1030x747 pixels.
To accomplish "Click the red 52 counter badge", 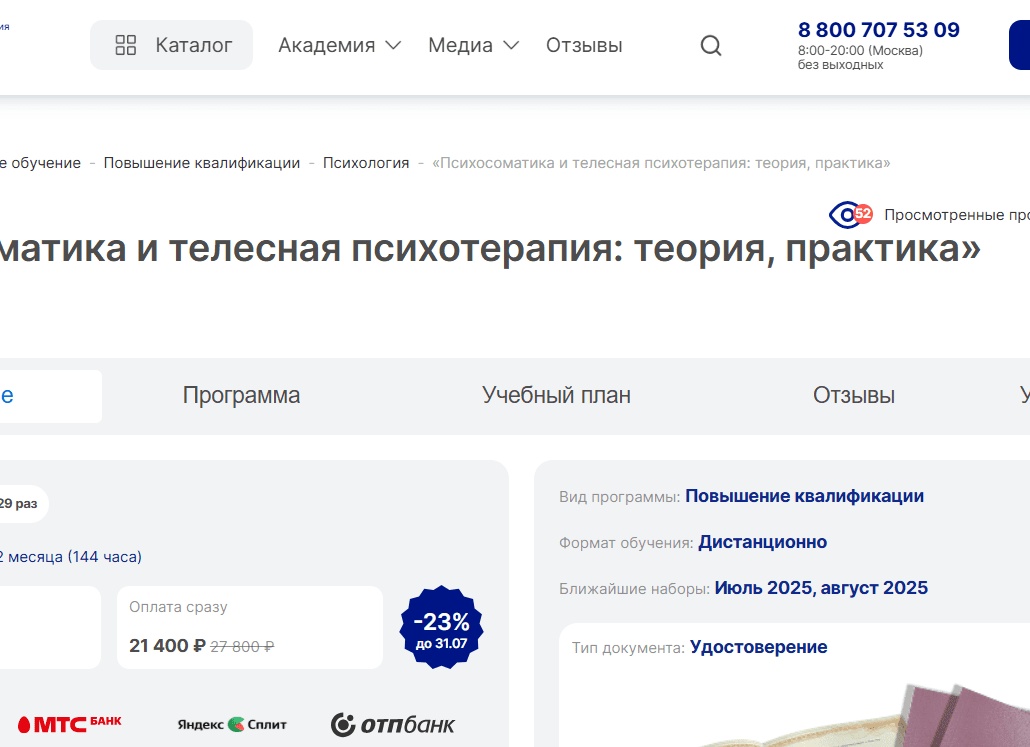I will pos(862,214).
